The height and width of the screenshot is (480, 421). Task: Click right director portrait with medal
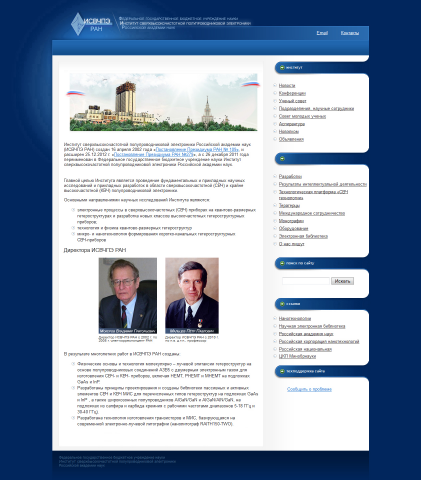(x=192, y=296)
